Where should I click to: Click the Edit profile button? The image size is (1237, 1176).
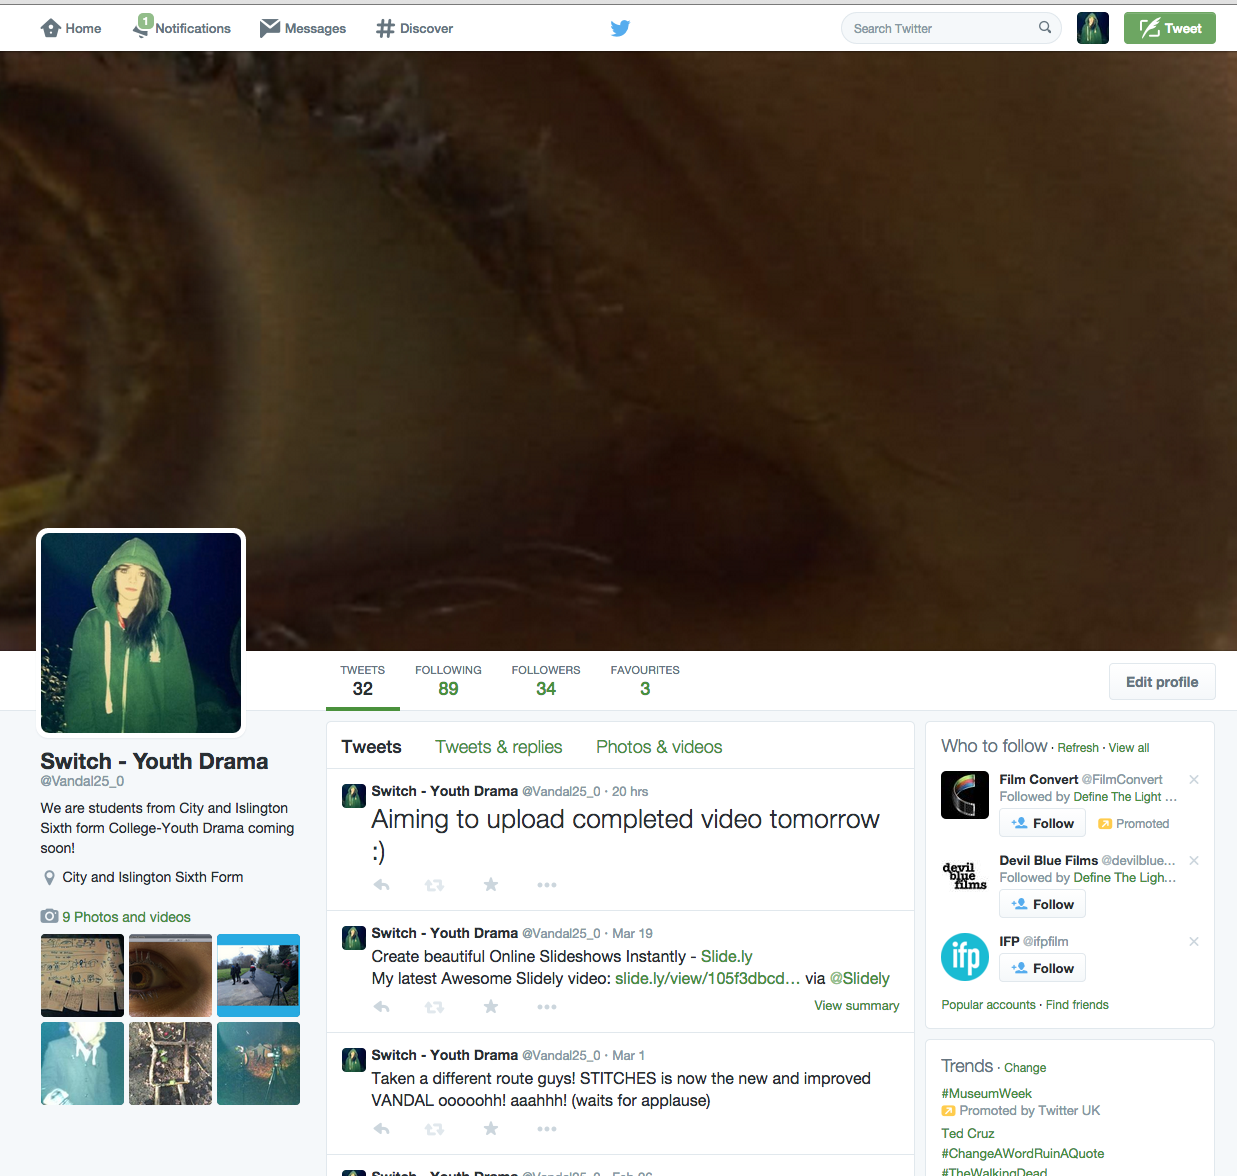1162,682
